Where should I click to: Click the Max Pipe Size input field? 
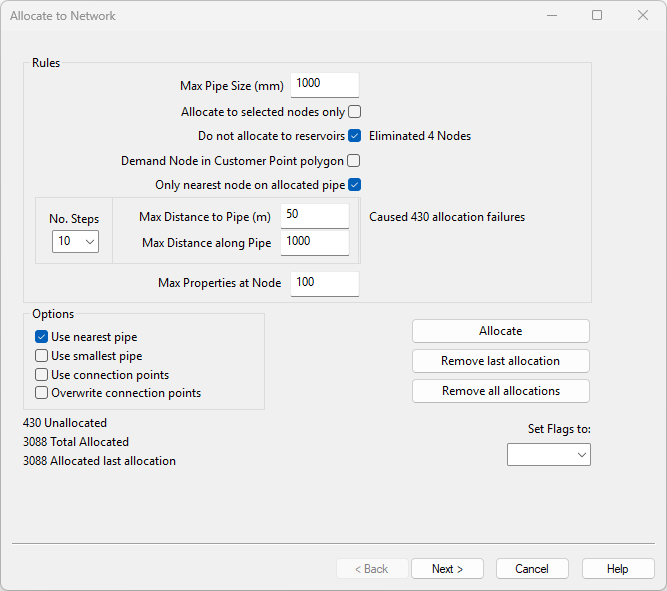tap(324, 85)
